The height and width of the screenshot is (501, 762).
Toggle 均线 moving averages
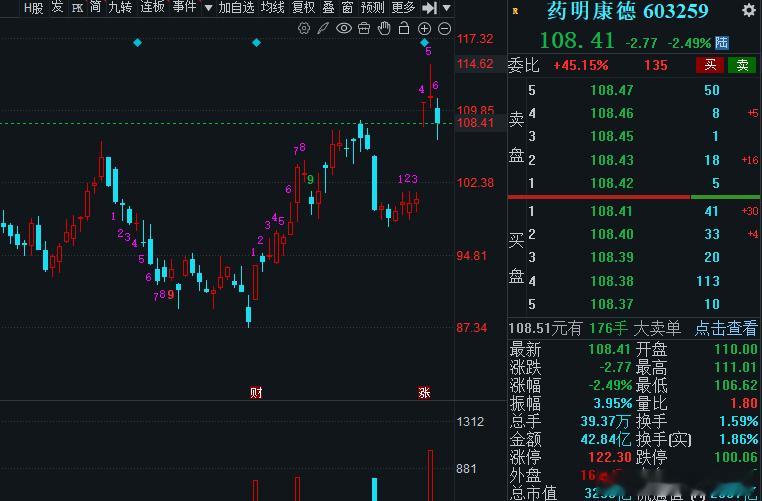(x=273, y=7)
